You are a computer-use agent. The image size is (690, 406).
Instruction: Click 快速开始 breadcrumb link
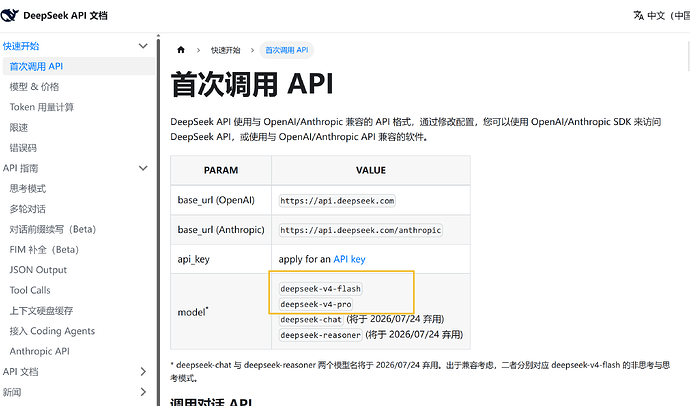pyautogui.click(x=225, y=50)
